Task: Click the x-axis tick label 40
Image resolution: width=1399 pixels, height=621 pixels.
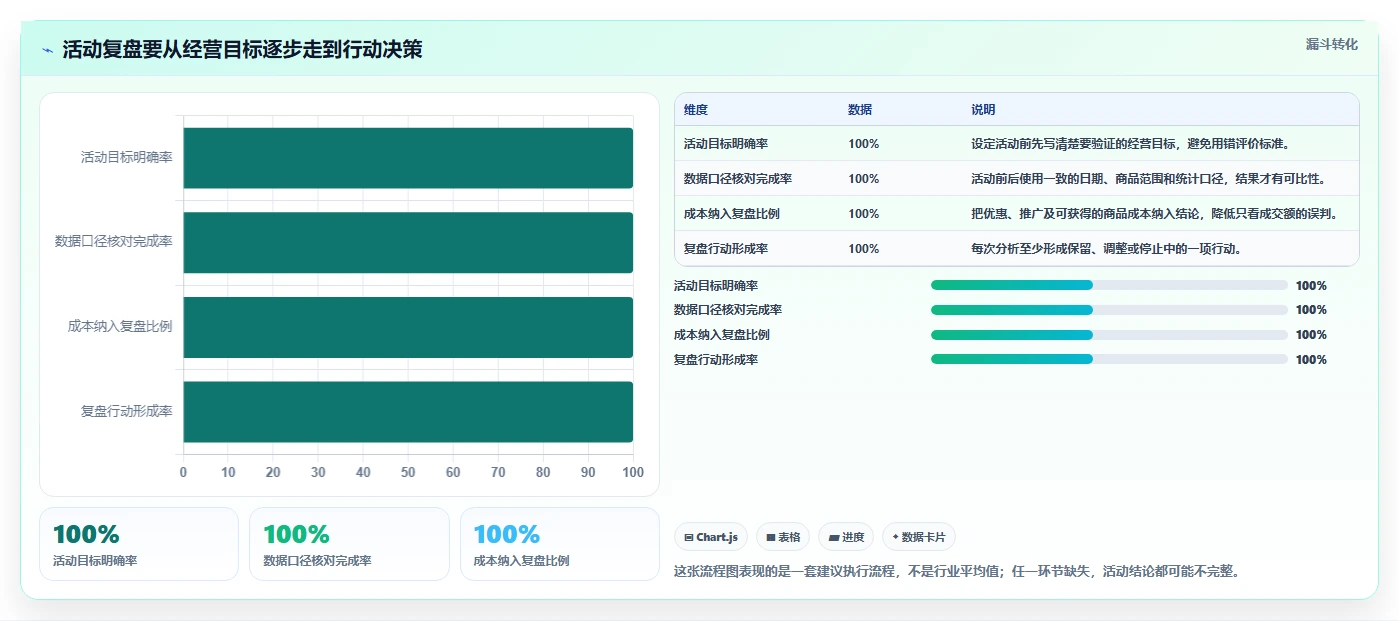Action: coord(363,472)
